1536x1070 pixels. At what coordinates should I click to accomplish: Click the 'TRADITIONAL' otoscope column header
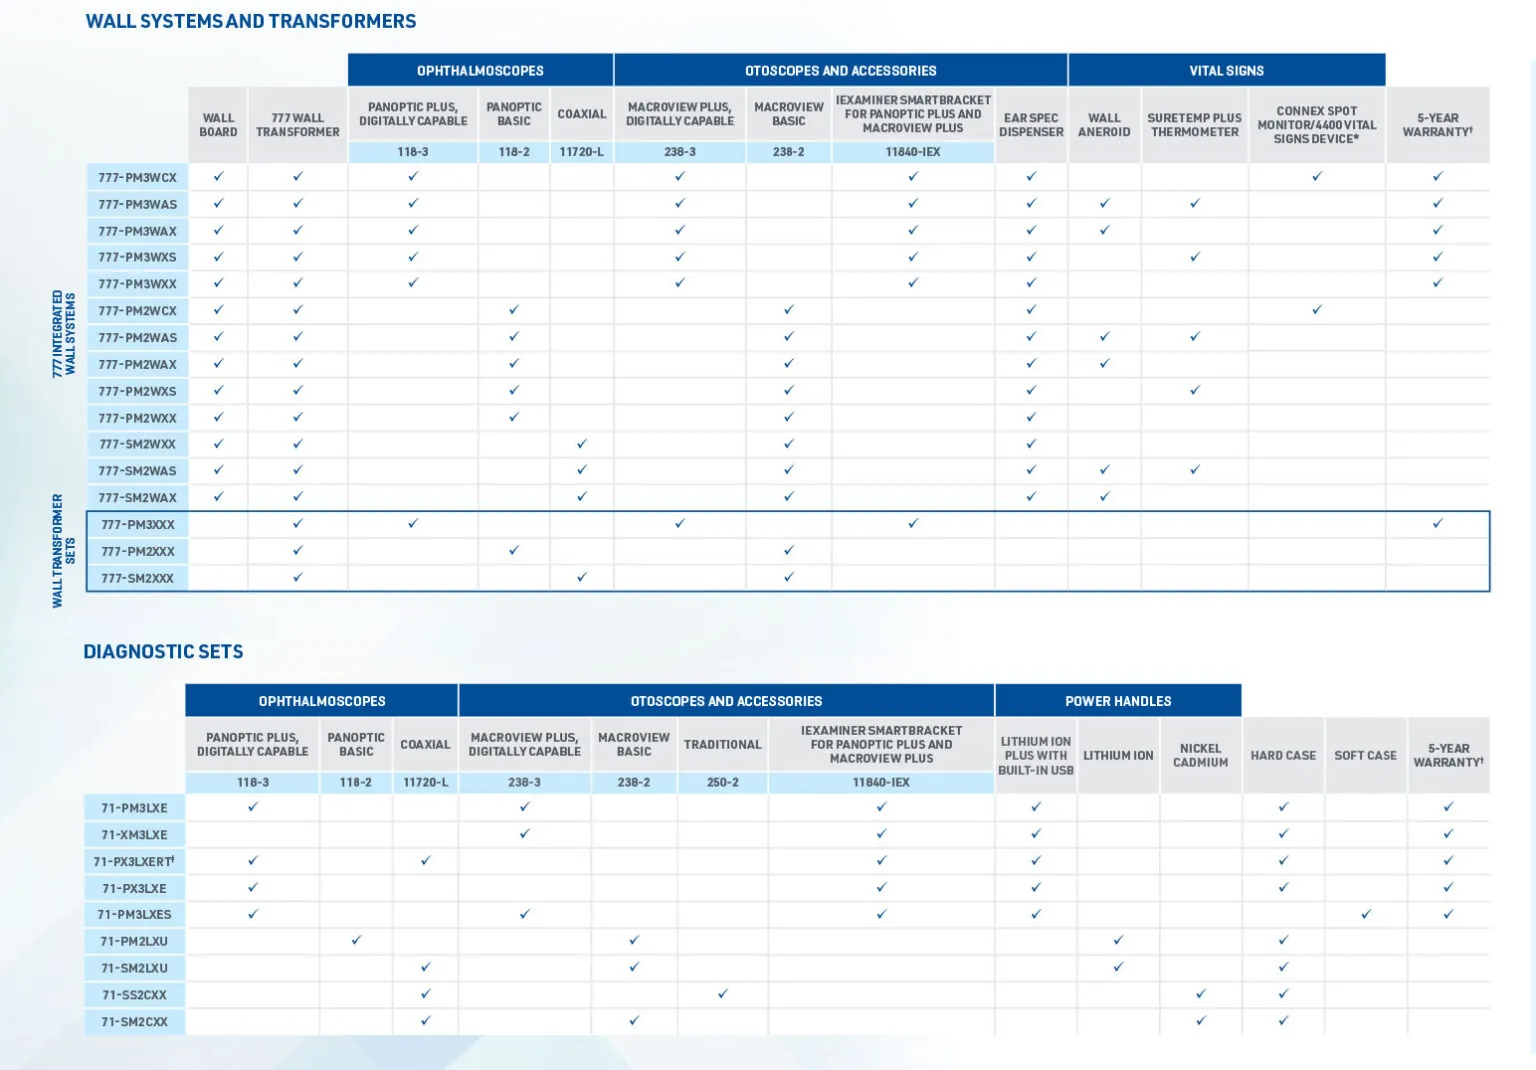click(x=723, y=744)
